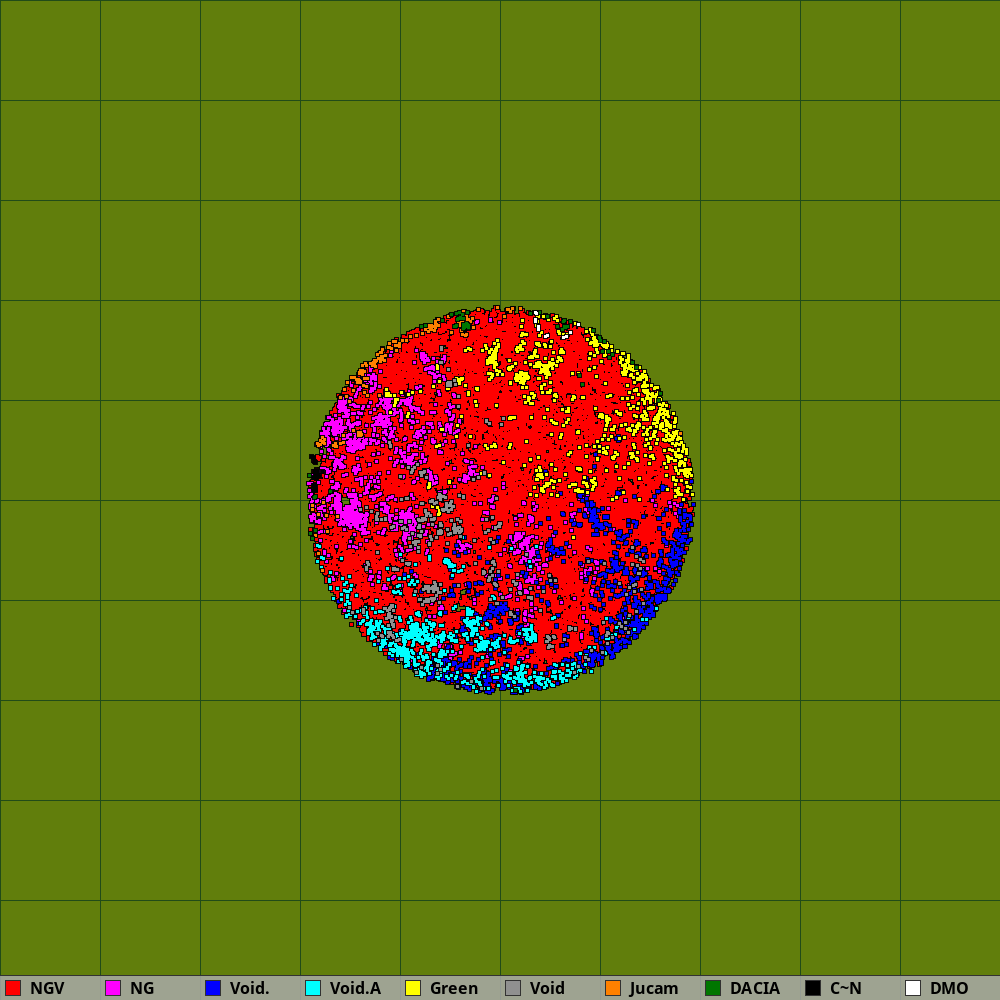Image resolution: width=1000 pixels, height=1000 pixels.
Task: Choose the orange Jucam legend swatch
Action: point(613,988)
